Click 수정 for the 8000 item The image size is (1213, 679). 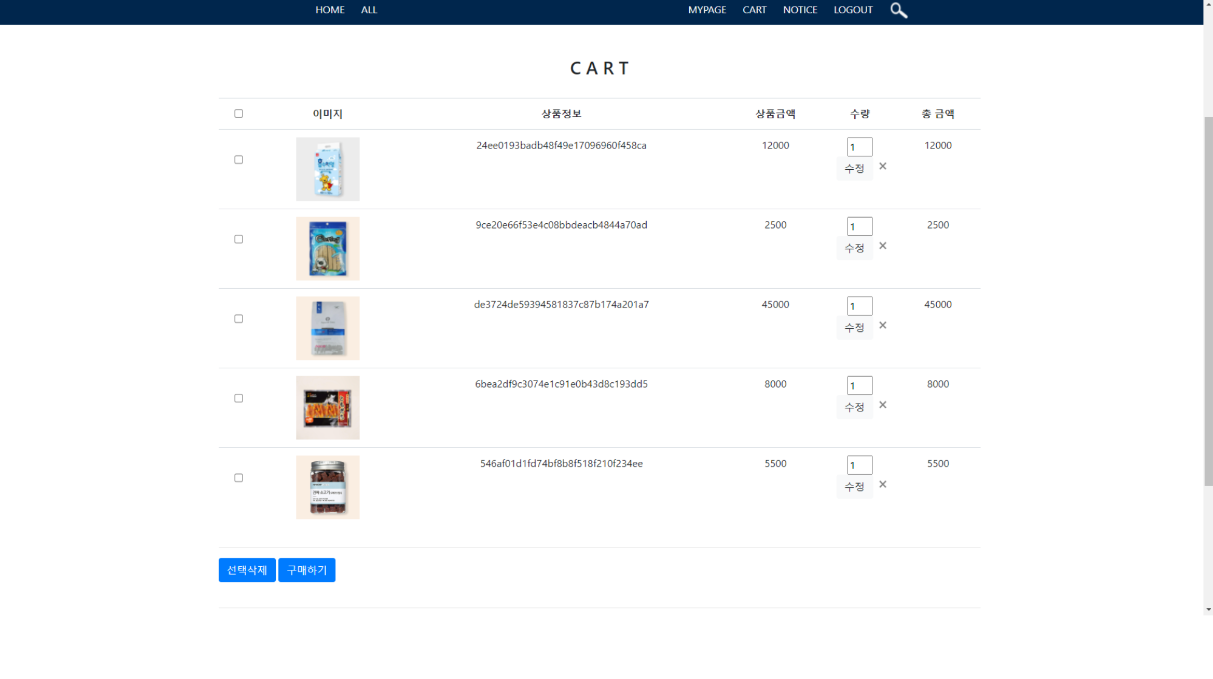click(x=854, y=407)
